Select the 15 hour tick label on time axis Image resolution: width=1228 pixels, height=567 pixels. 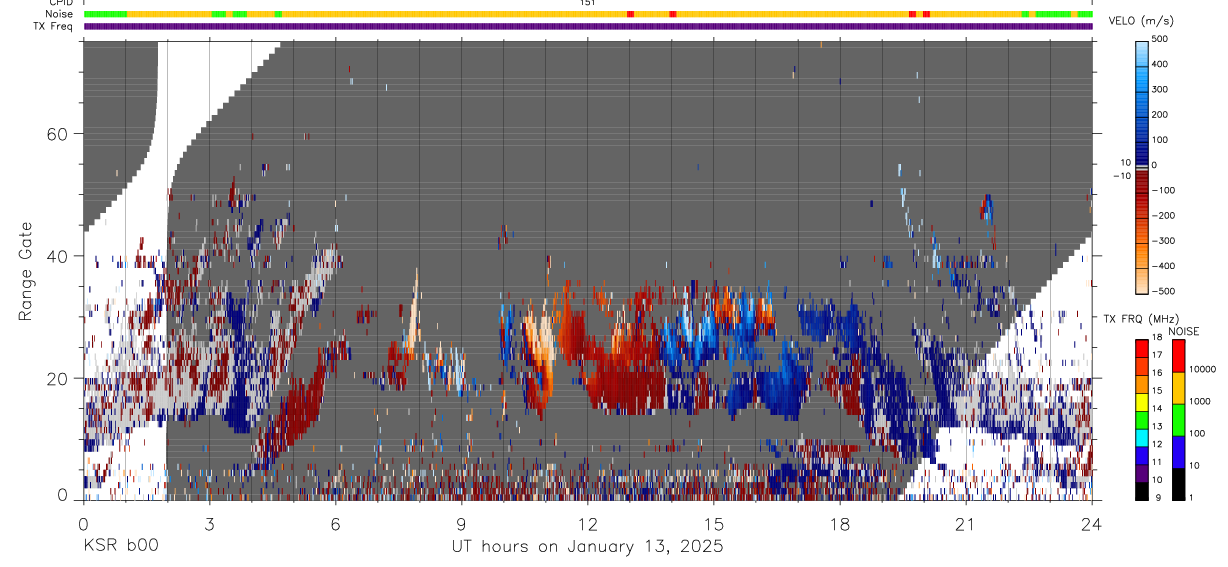(x=713, y=524)
